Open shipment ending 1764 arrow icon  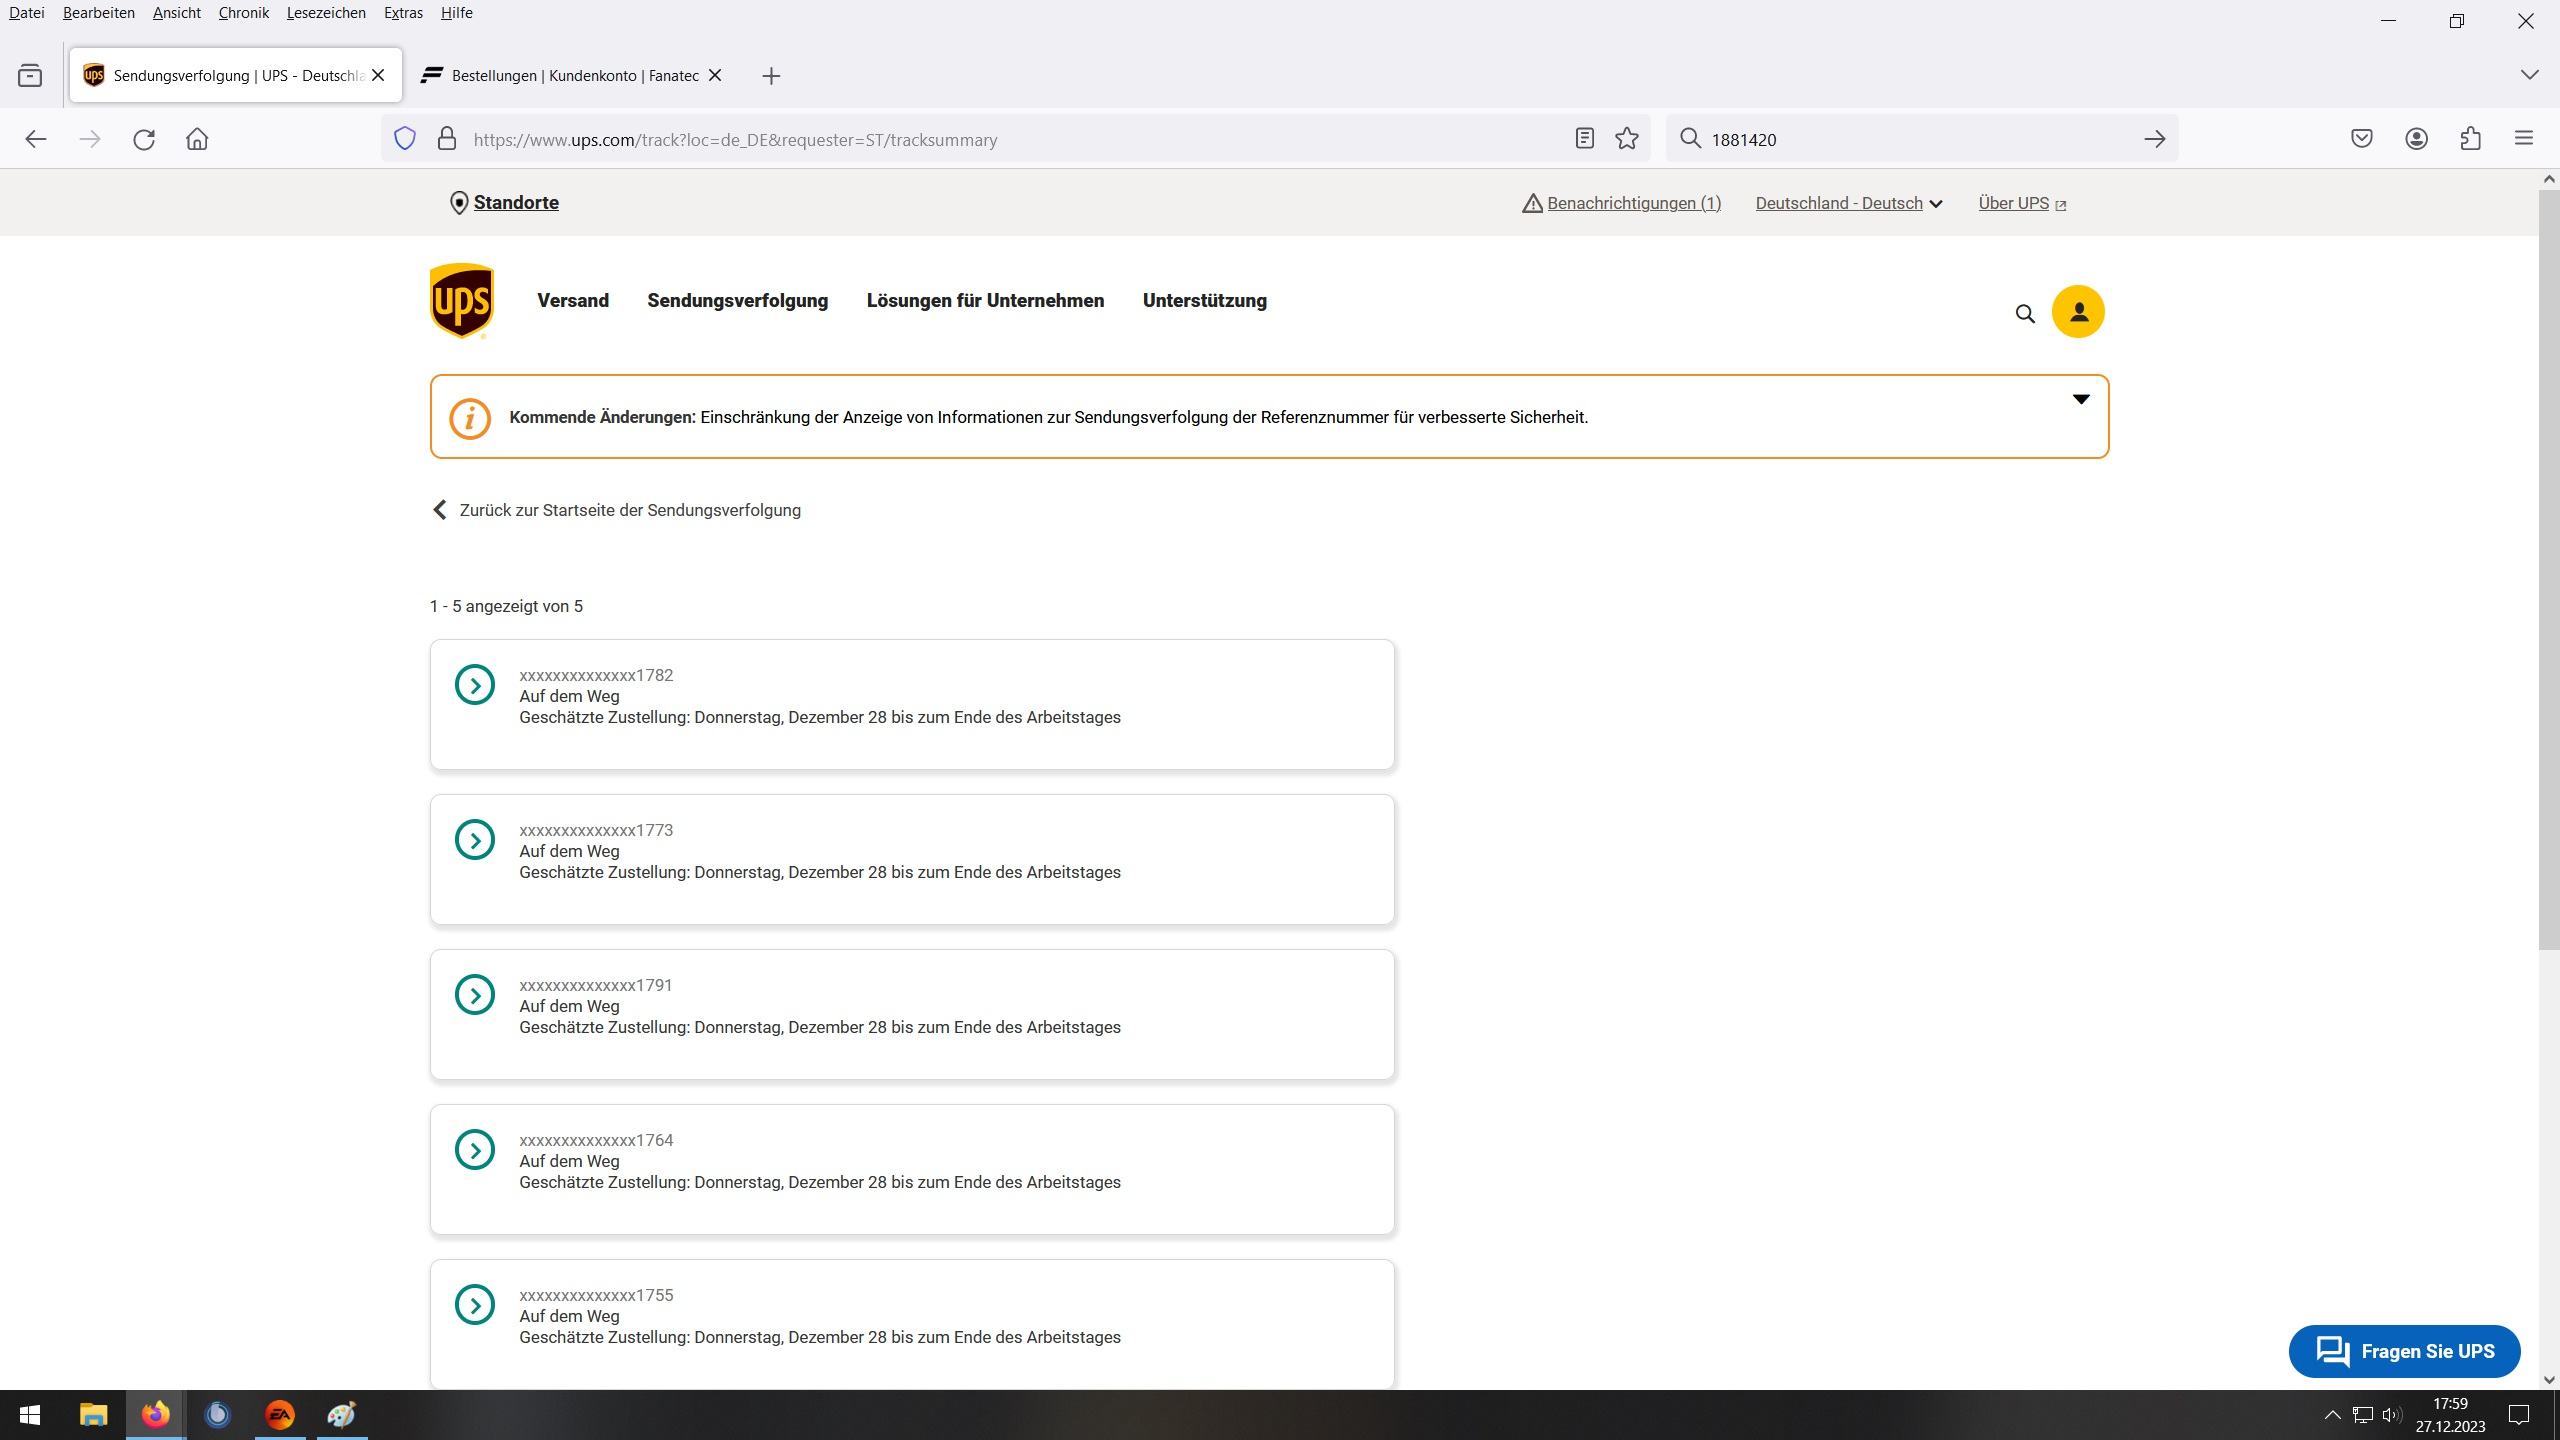[x=475, y=1150]
